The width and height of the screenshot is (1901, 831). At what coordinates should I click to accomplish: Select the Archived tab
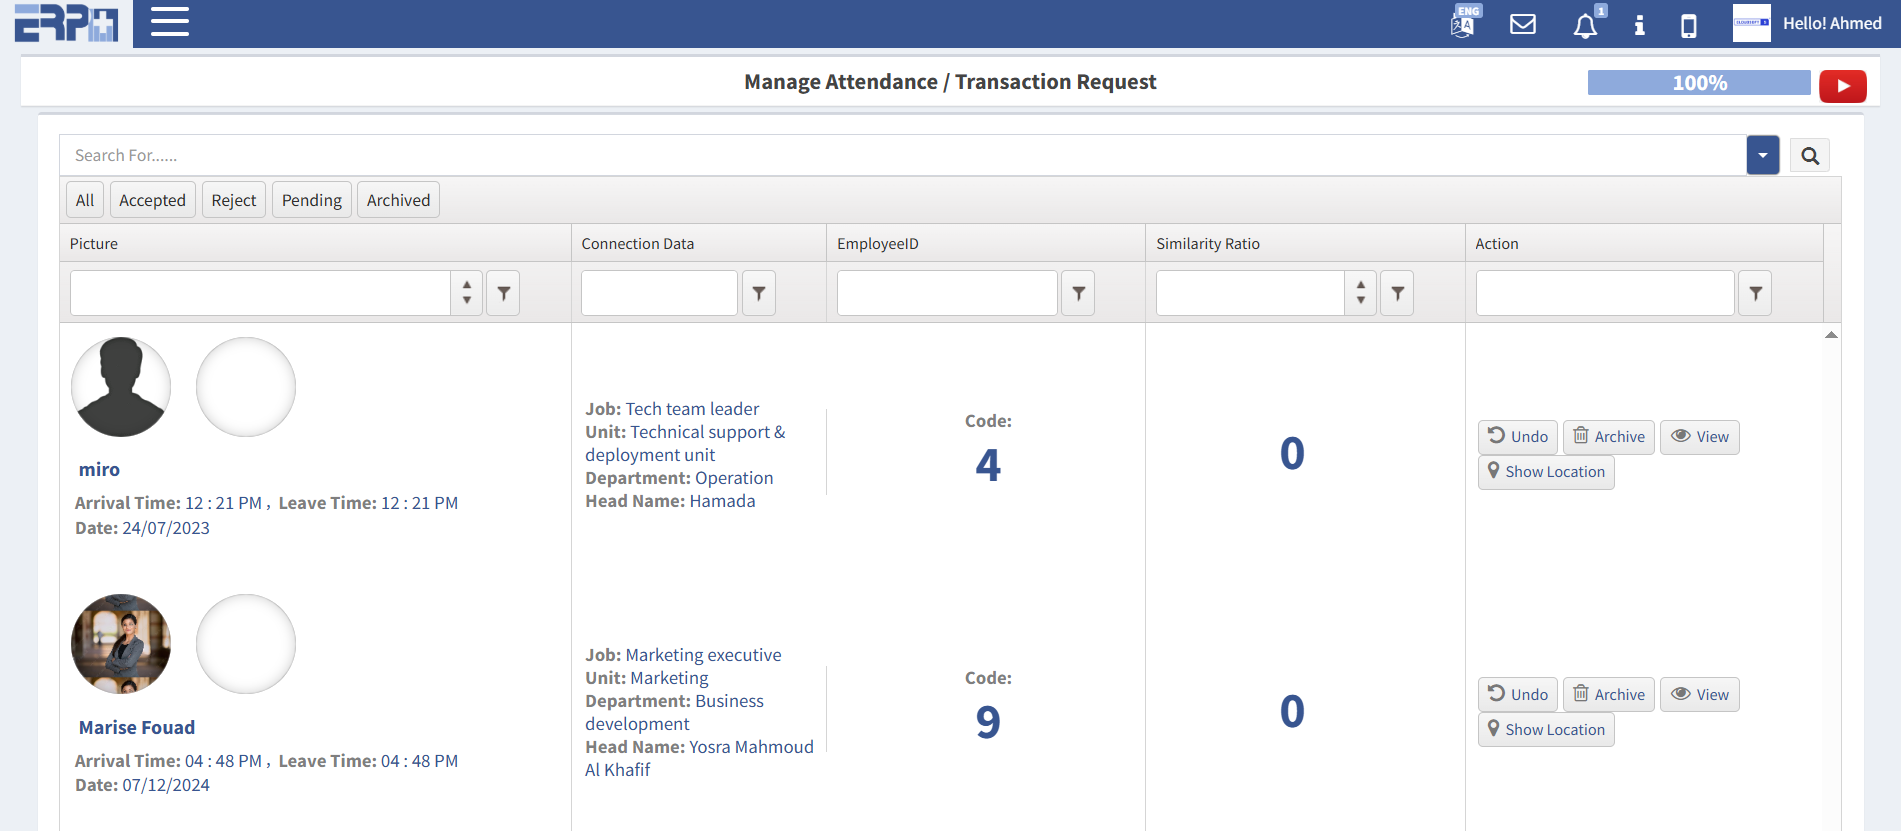[398, 200]
